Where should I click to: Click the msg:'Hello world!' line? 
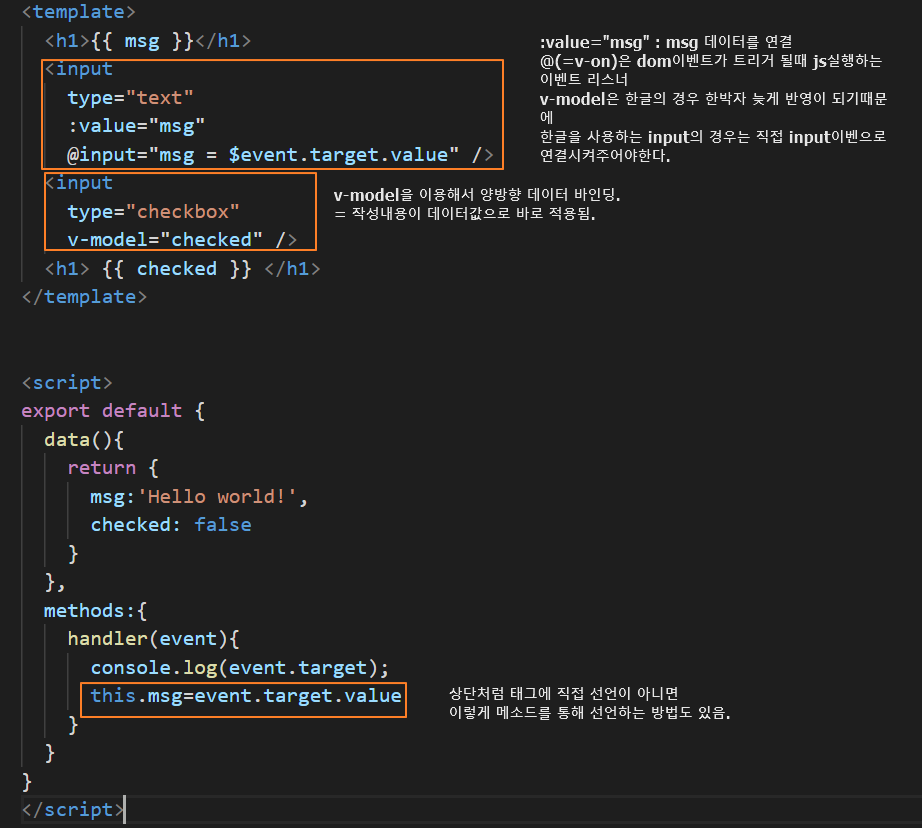pyautogui.click(x=199, y=497)
